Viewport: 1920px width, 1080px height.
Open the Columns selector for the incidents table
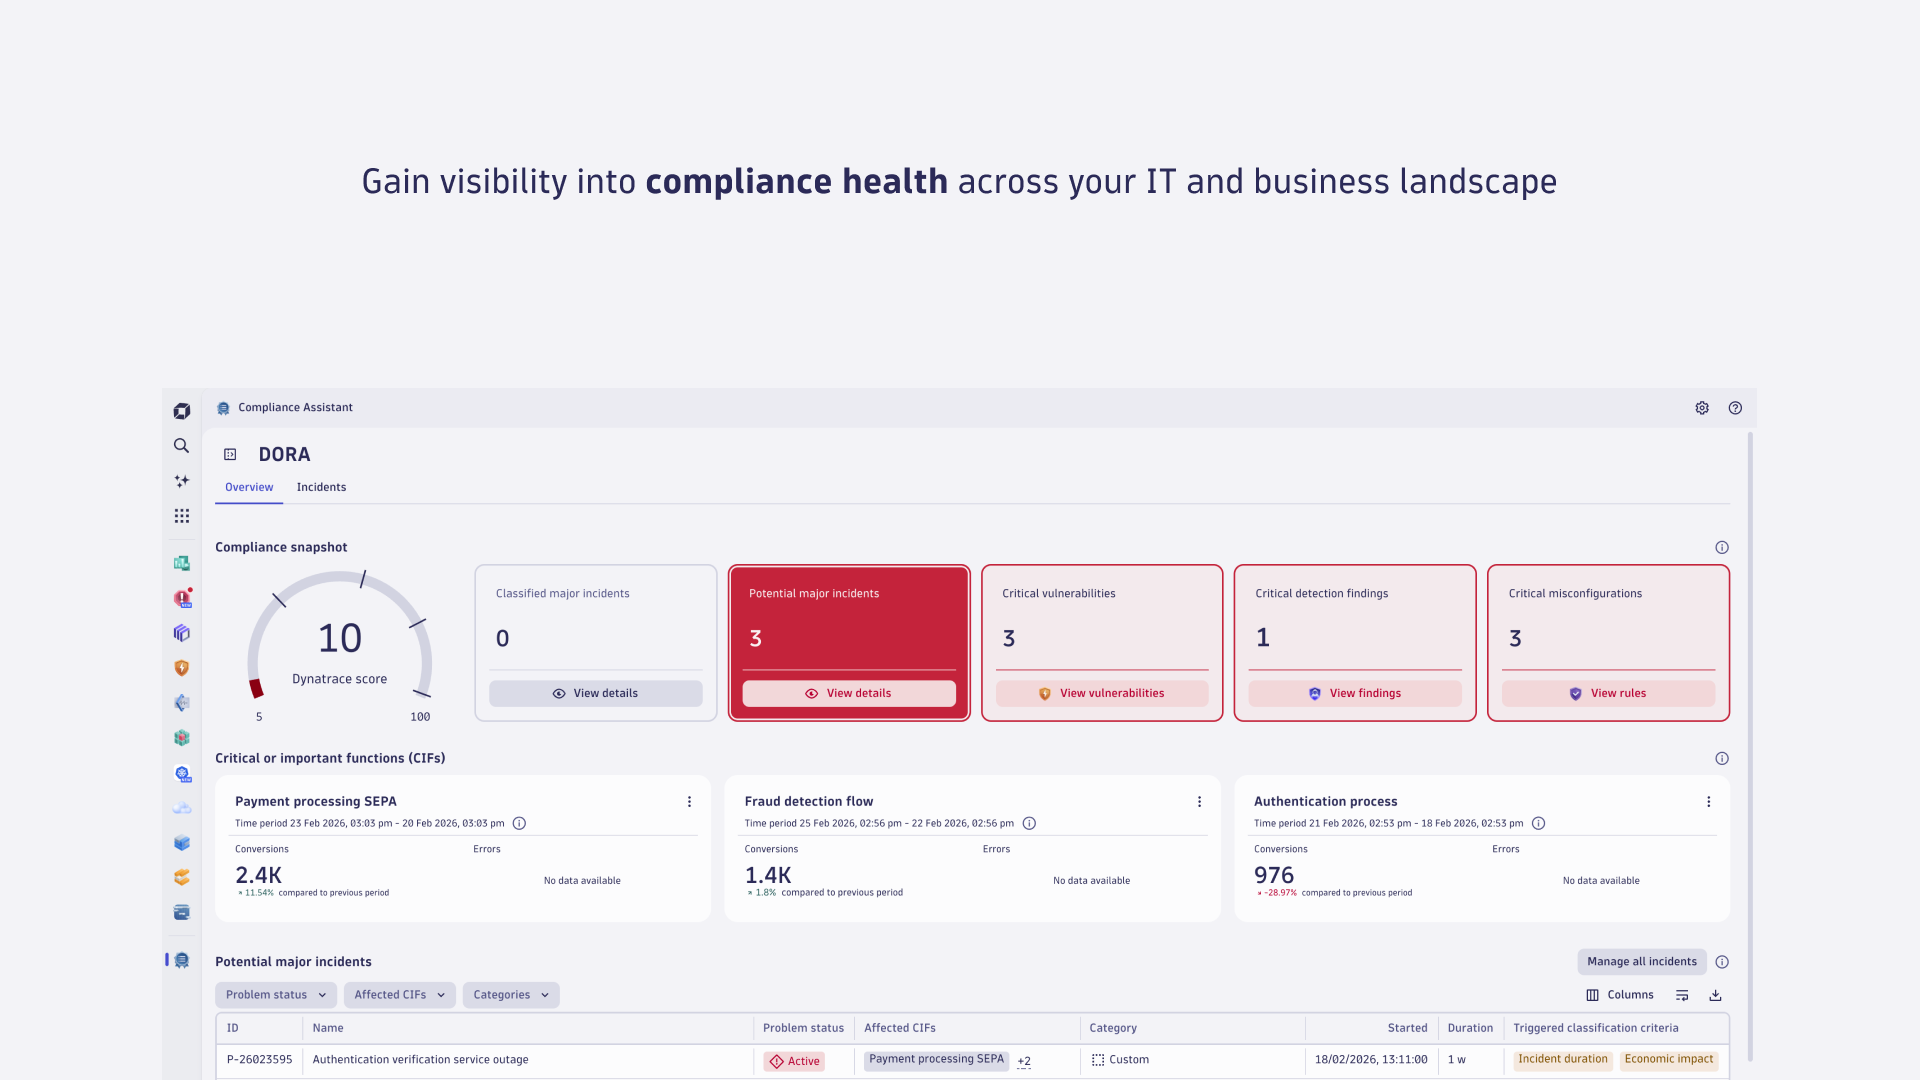tap(1620, 995)
